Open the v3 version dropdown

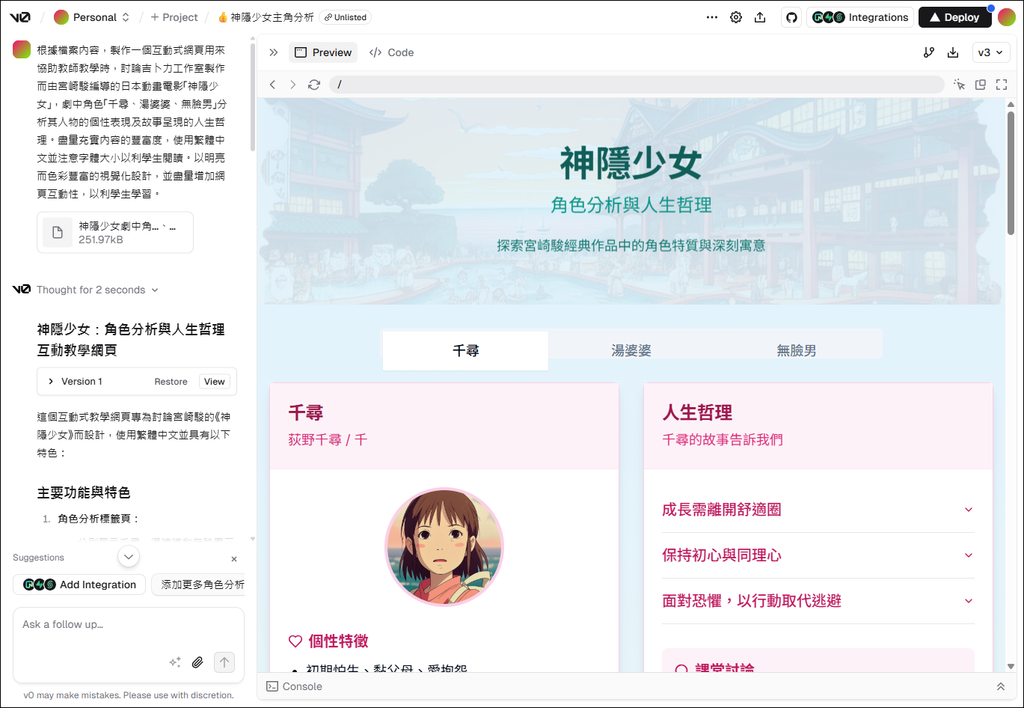[x=991, y=52]
